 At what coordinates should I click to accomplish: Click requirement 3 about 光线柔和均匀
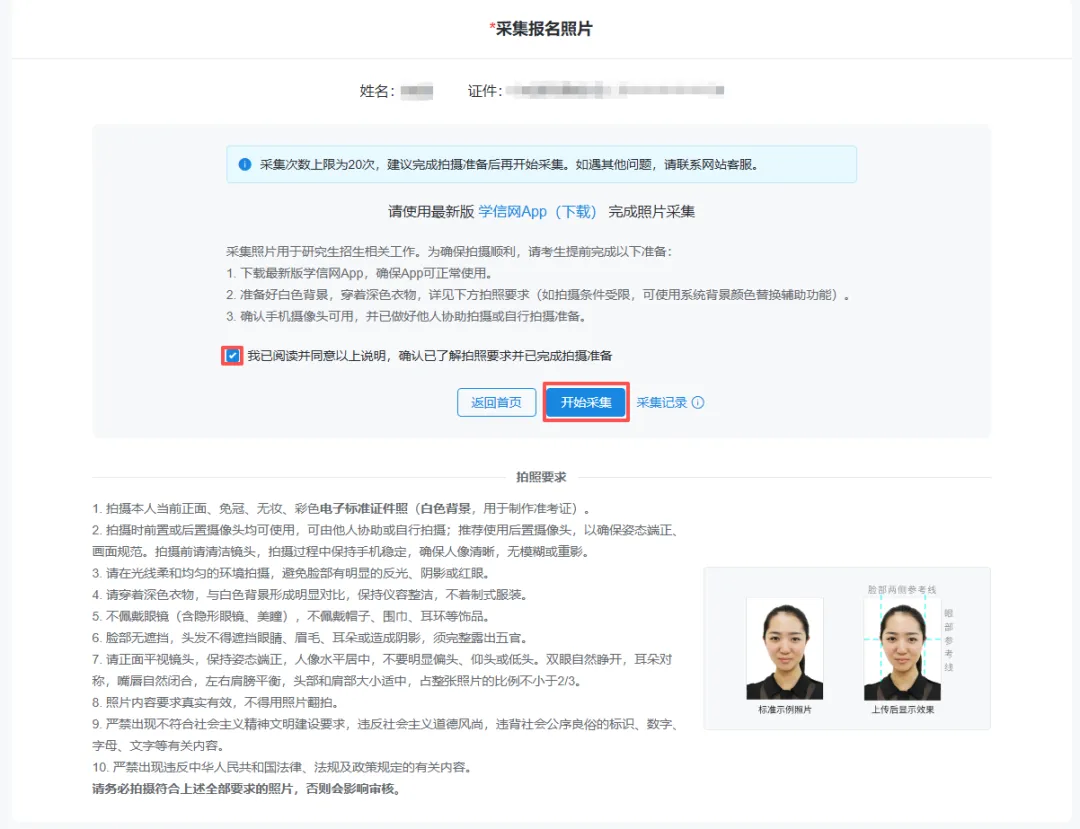point(292,573)
